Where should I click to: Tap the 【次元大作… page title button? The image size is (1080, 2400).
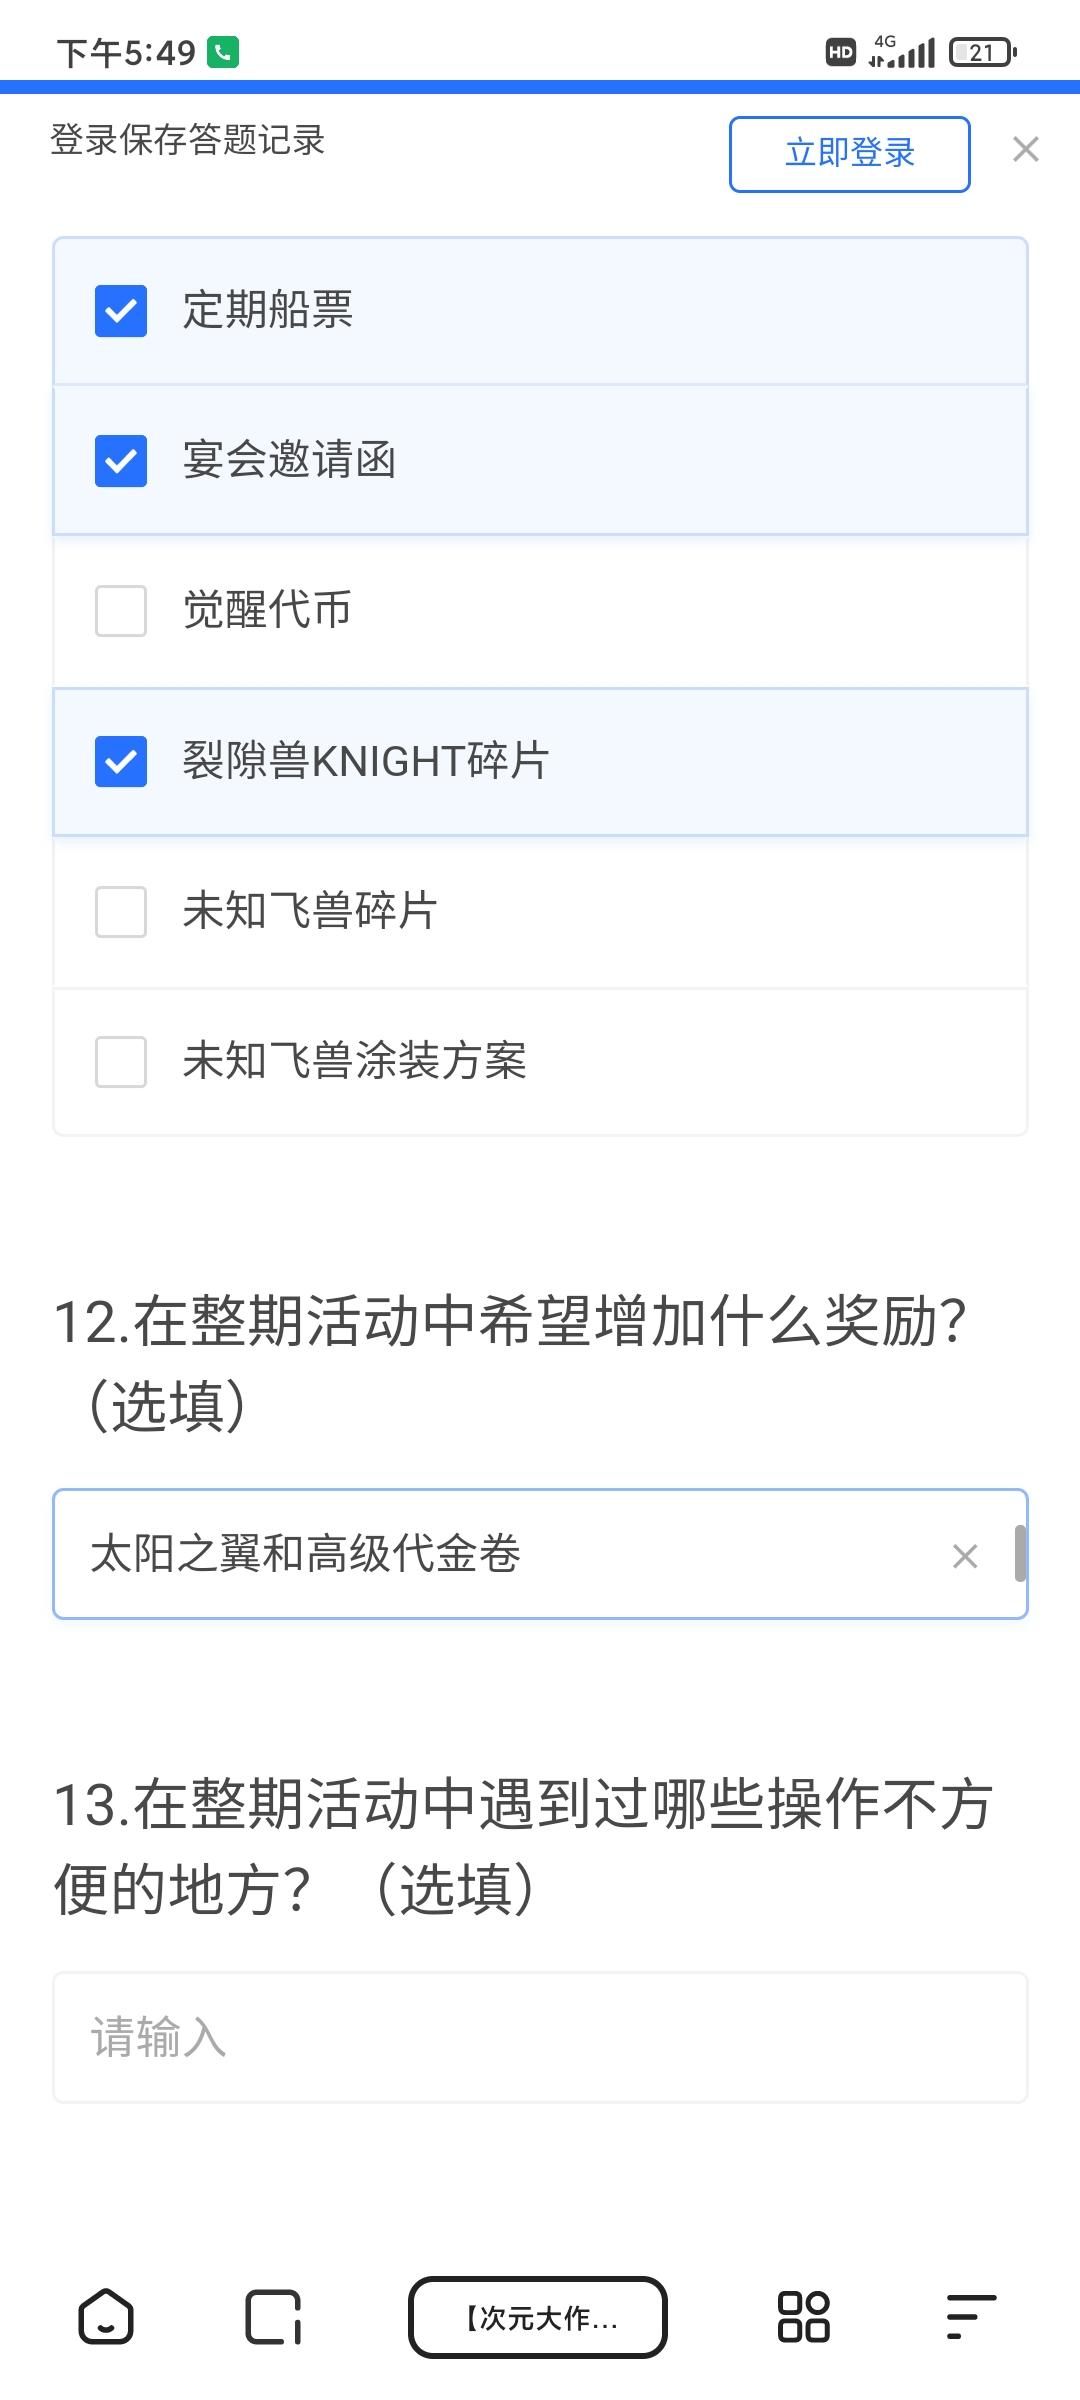click(x=538, y=2317)
